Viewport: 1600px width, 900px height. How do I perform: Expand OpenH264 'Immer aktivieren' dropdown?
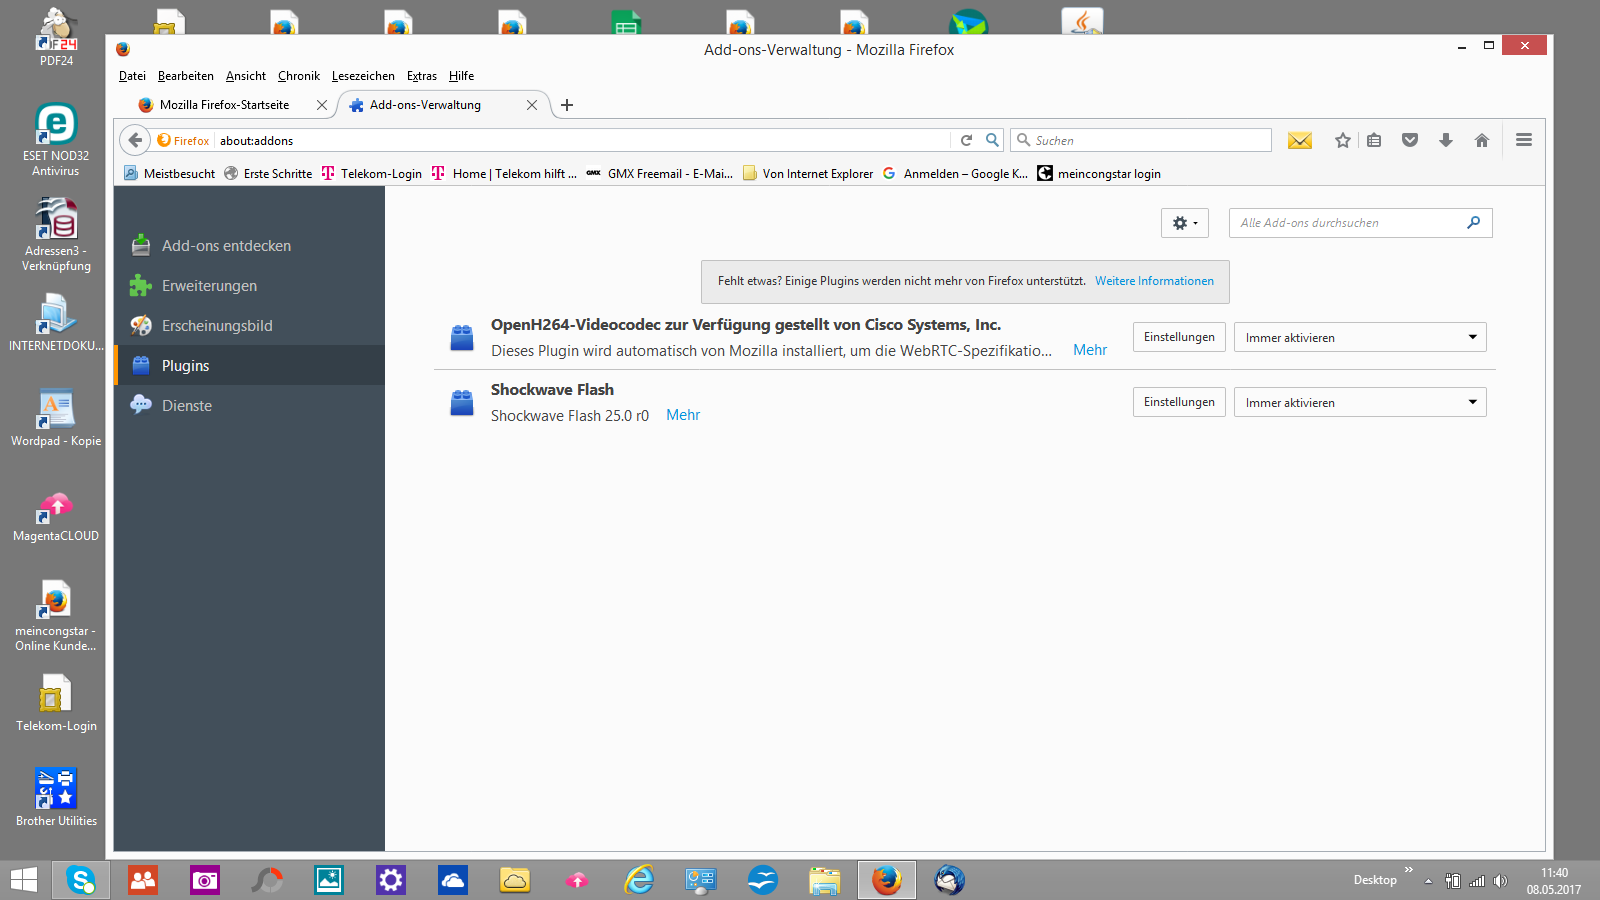[x=1359, y=338]
